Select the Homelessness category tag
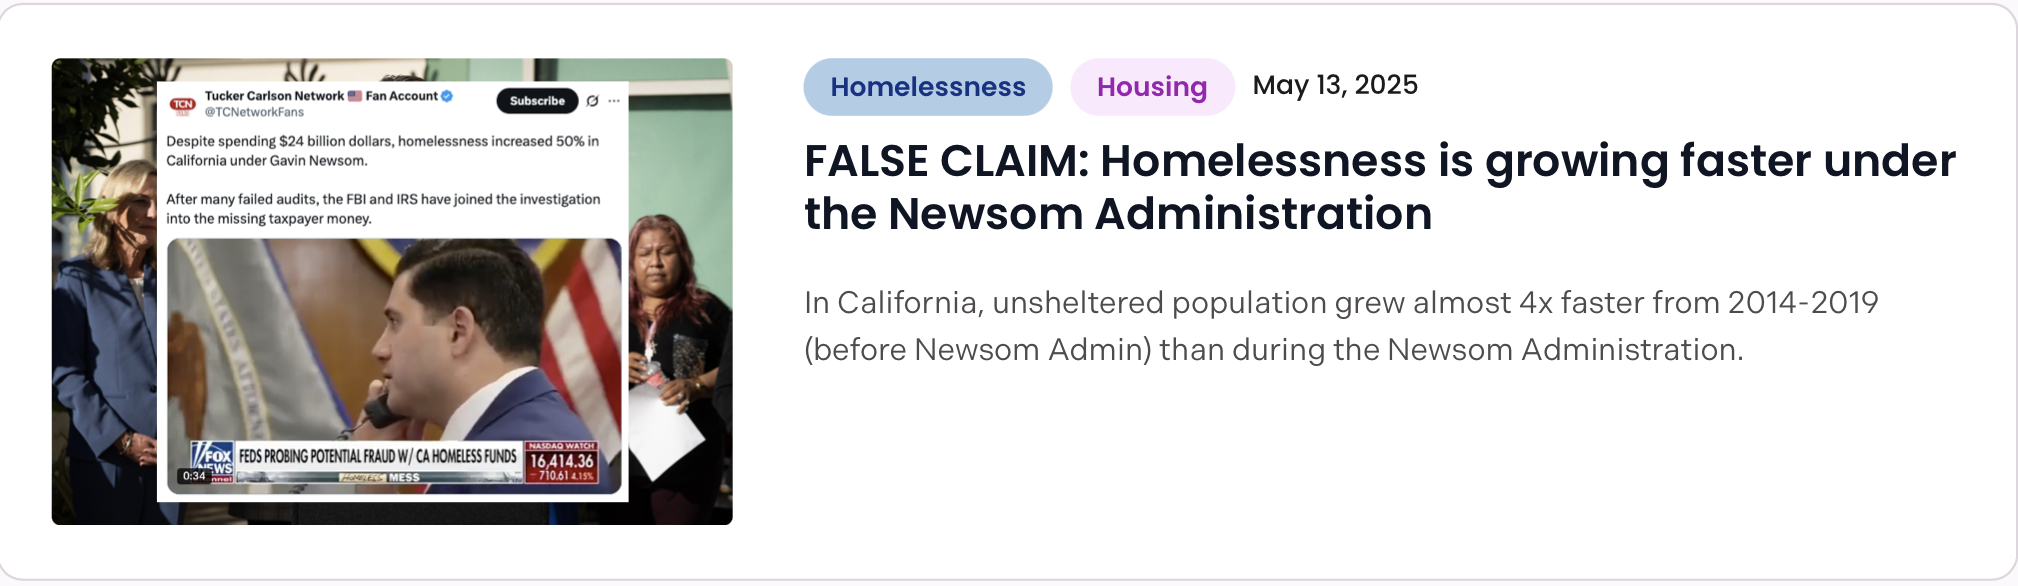Image resolution: width=2018 pixels, height=586 pixels. (927, 87)
